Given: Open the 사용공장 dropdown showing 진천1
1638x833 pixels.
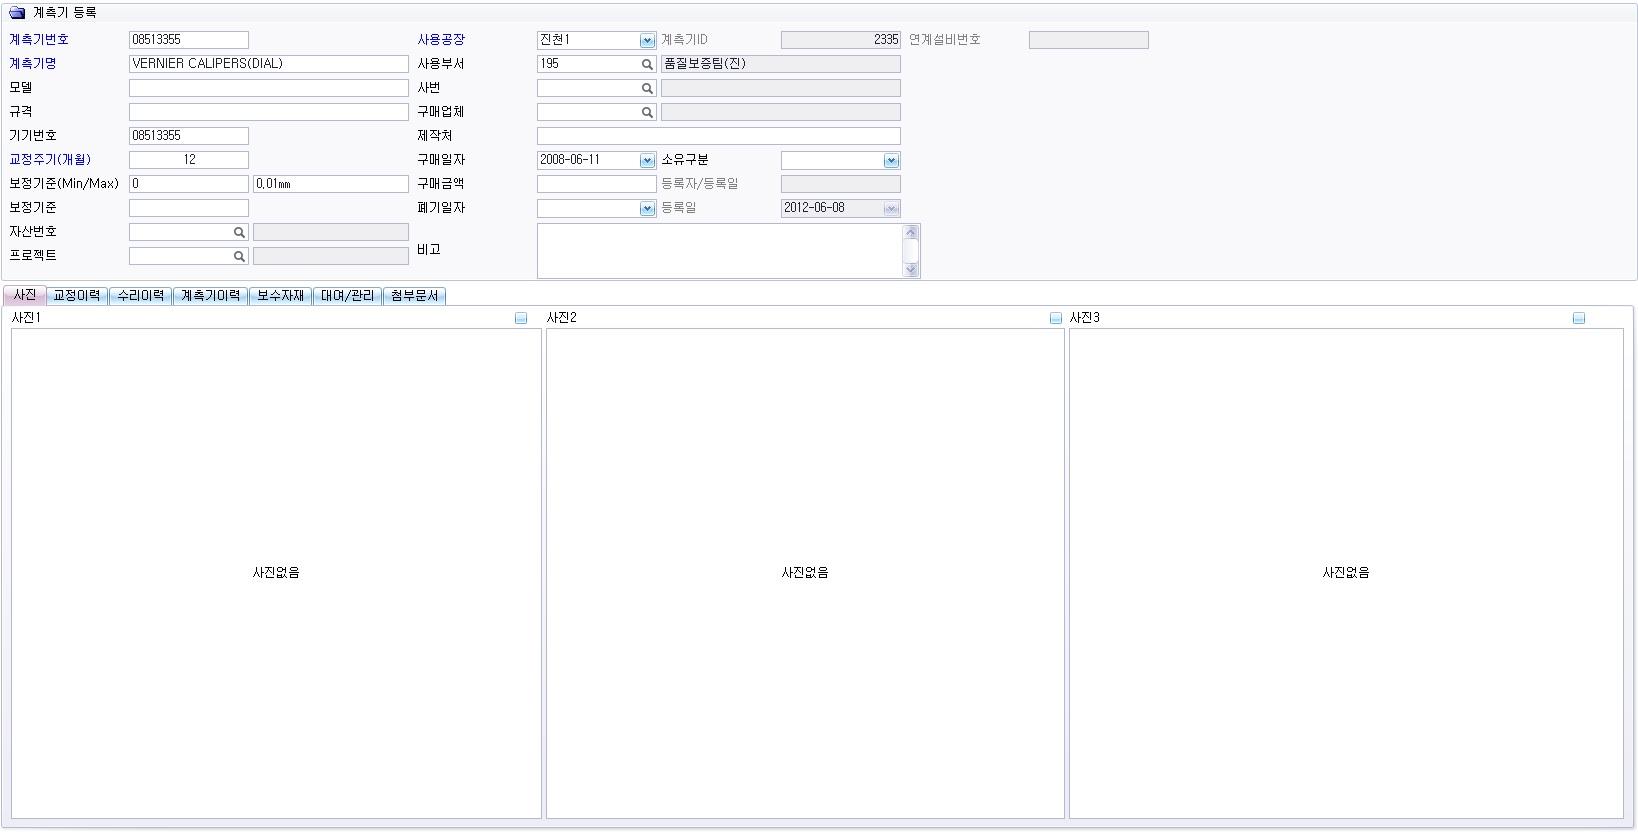Looking at the screenshot, I should (x=647, y=40).
